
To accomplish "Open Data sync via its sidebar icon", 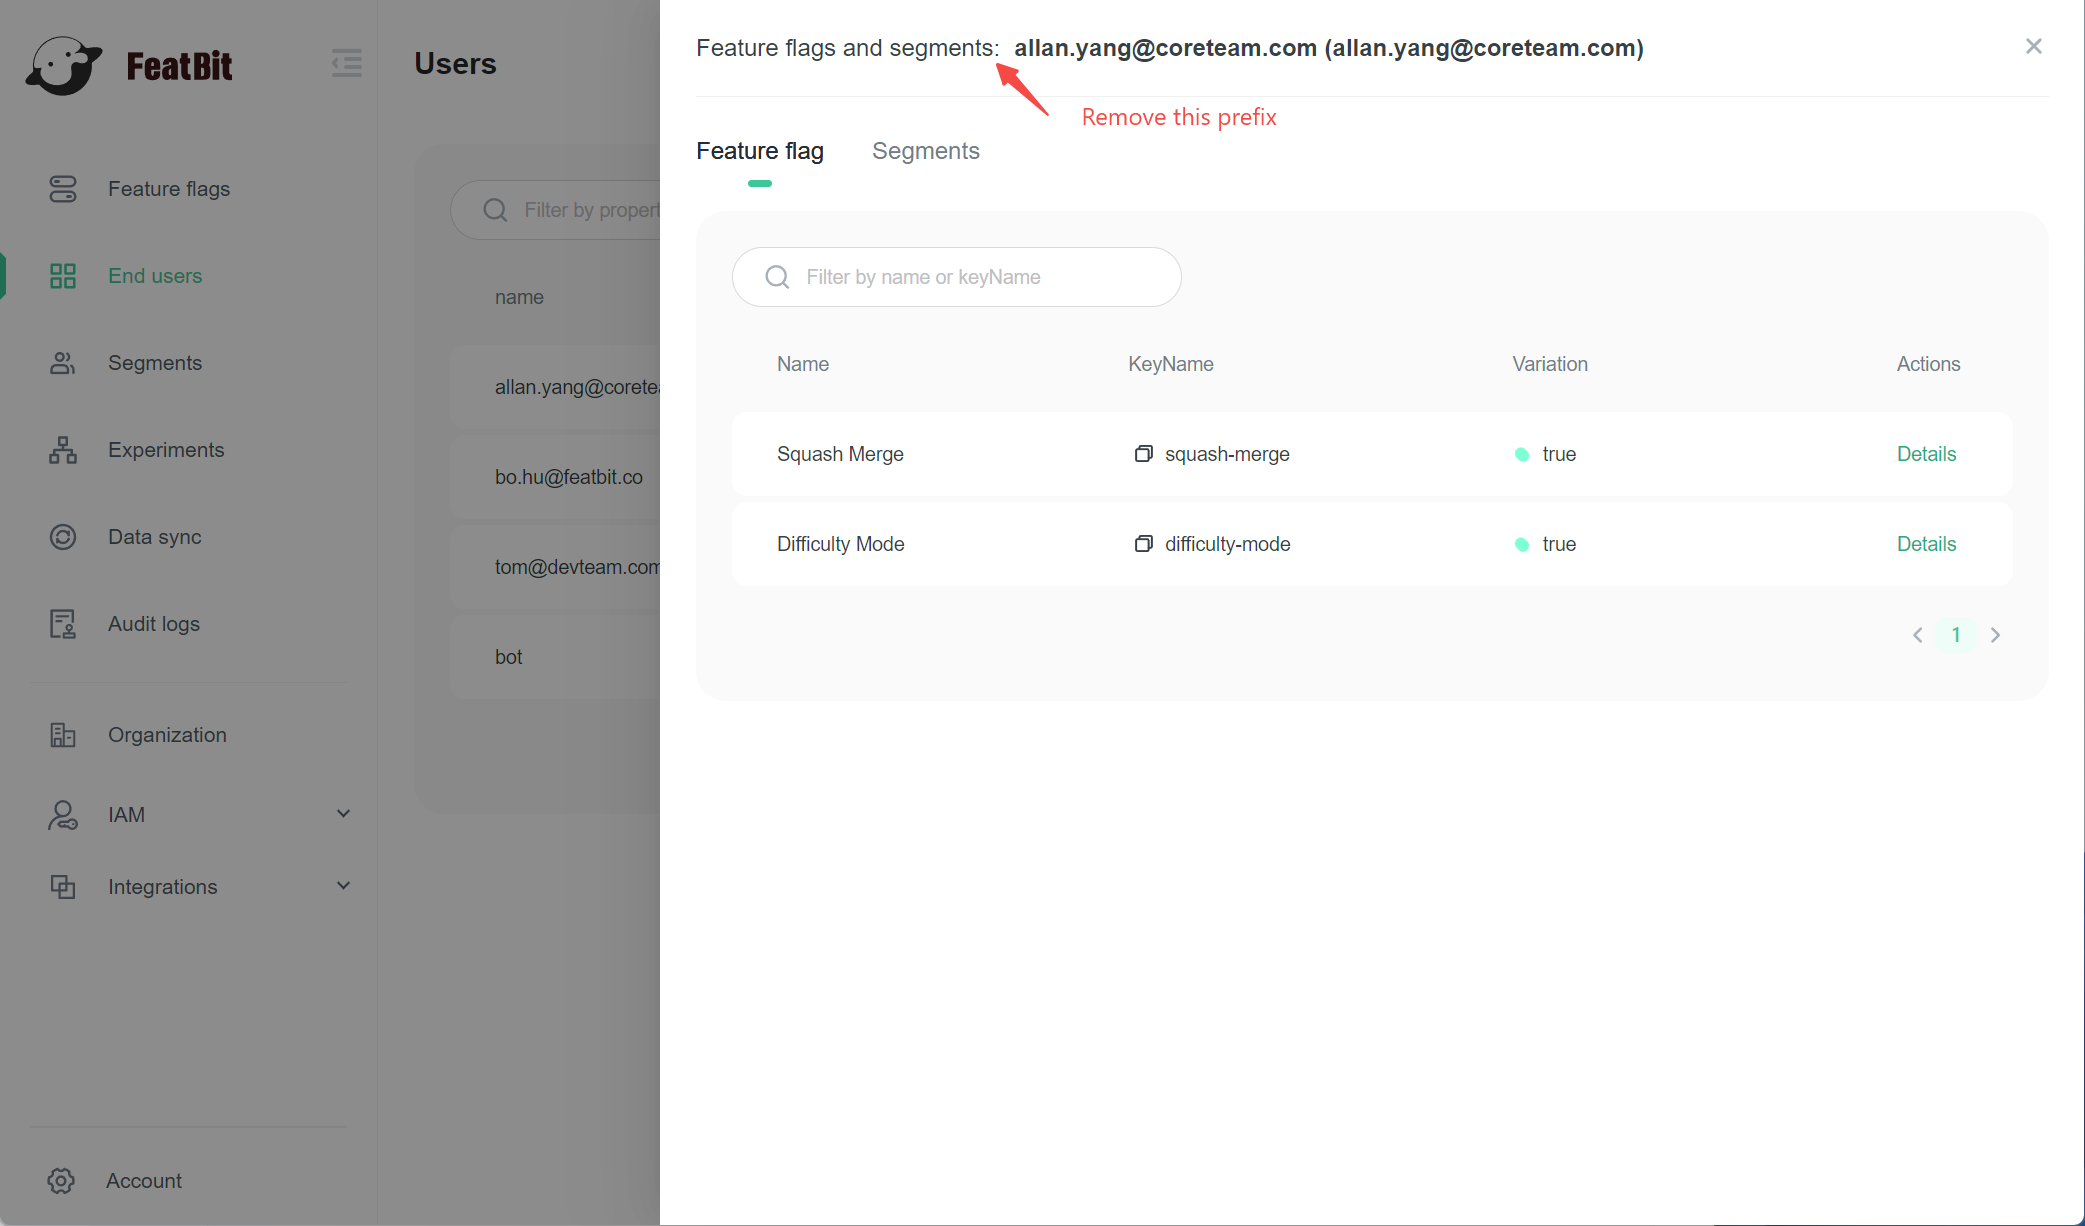I will [63, 536].
